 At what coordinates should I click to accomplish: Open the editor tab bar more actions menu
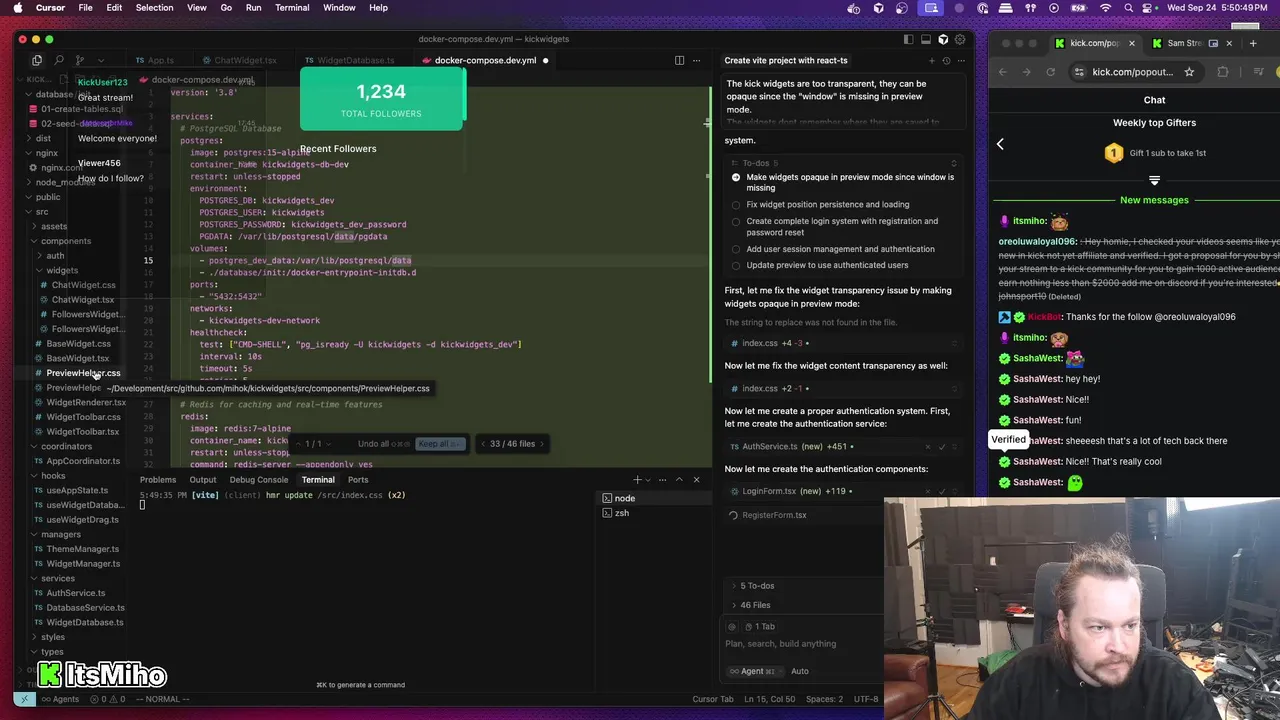(698, 60)
